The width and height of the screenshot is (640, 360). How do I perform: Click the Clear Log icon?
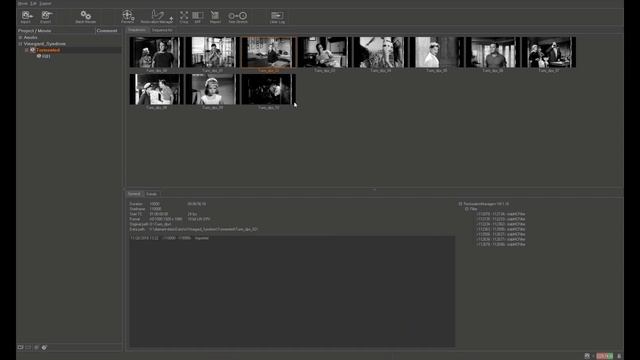(277, 16)
